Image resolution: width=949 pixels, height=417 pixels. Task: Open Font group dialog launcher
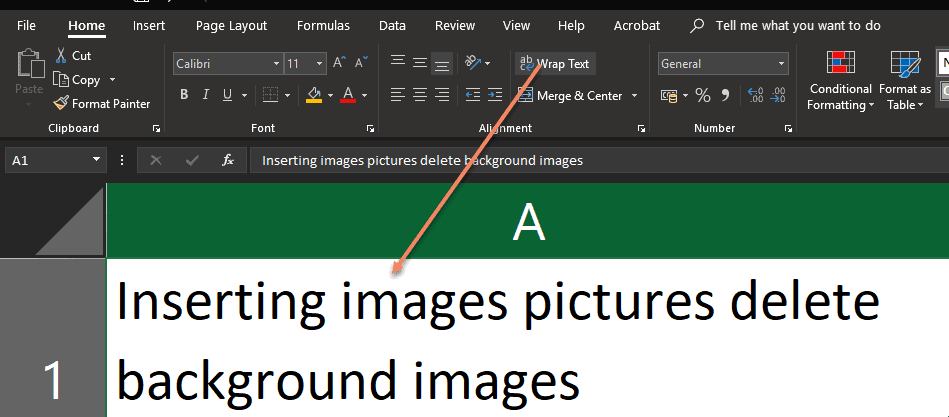point(370,128)
